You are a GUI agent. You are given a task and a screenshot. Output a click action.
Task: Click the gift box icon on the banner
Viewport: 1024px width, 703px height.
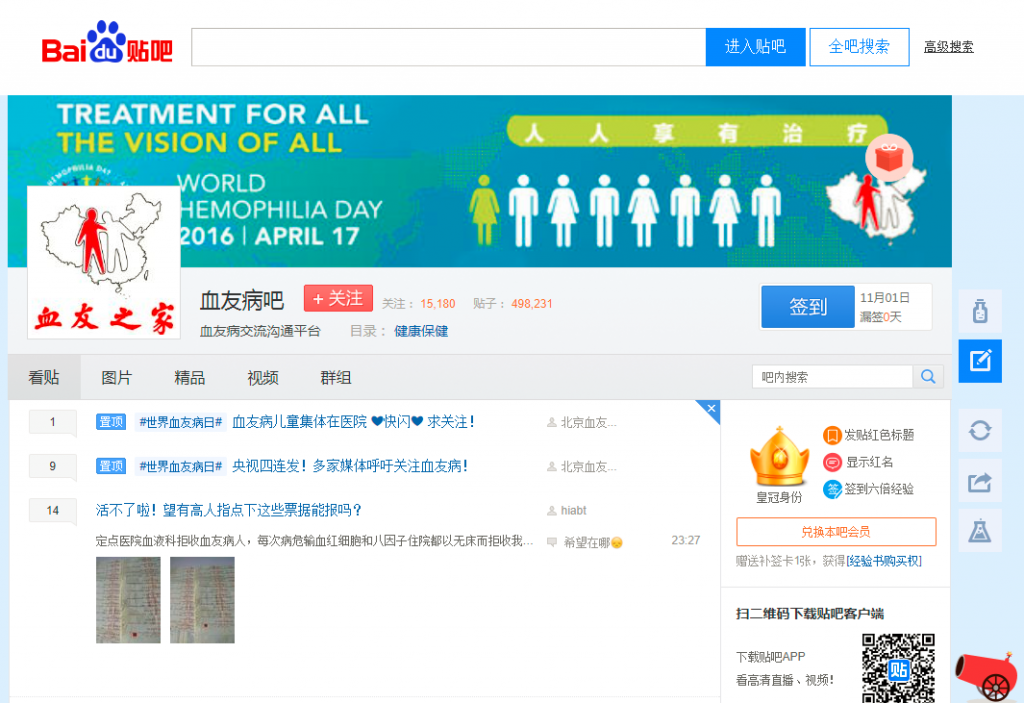point(889,157)
